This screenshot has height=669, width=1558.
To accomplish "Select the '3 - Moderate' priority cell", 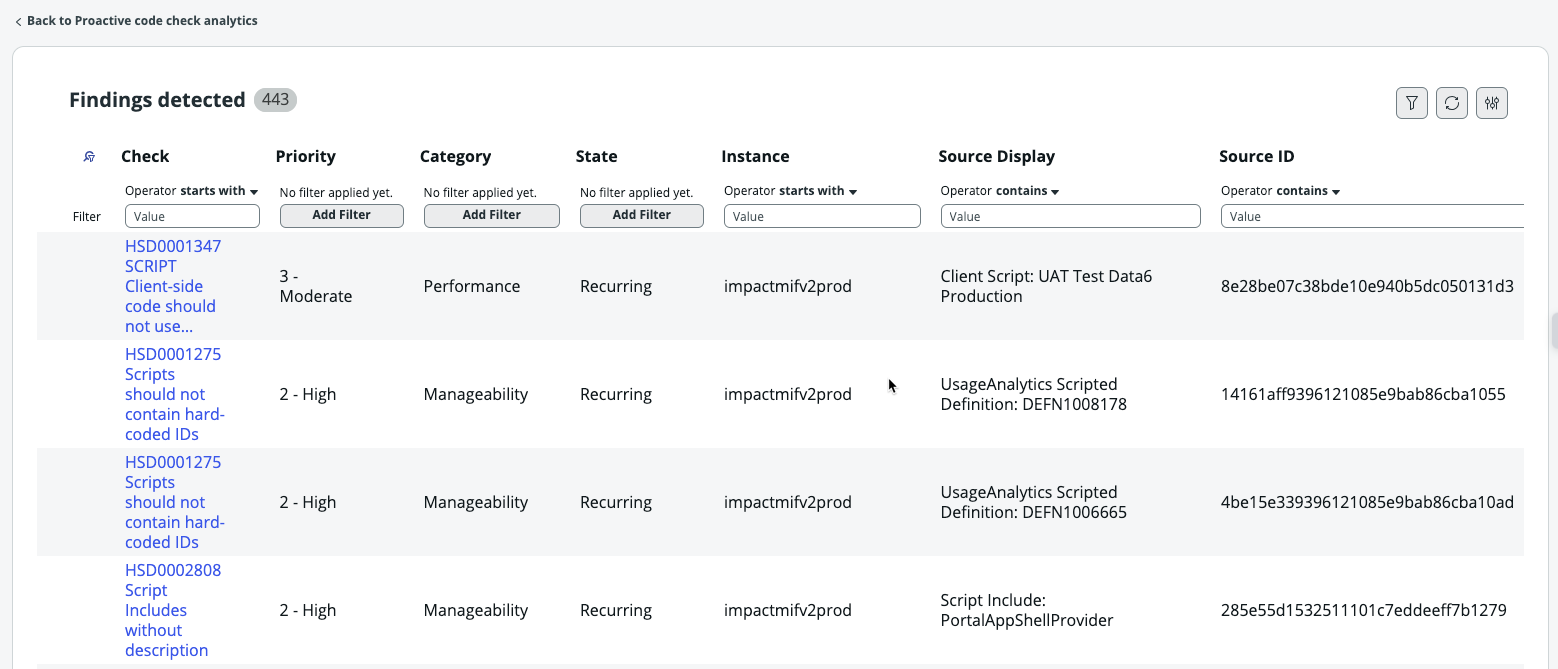I will click(x=316, y=286).
